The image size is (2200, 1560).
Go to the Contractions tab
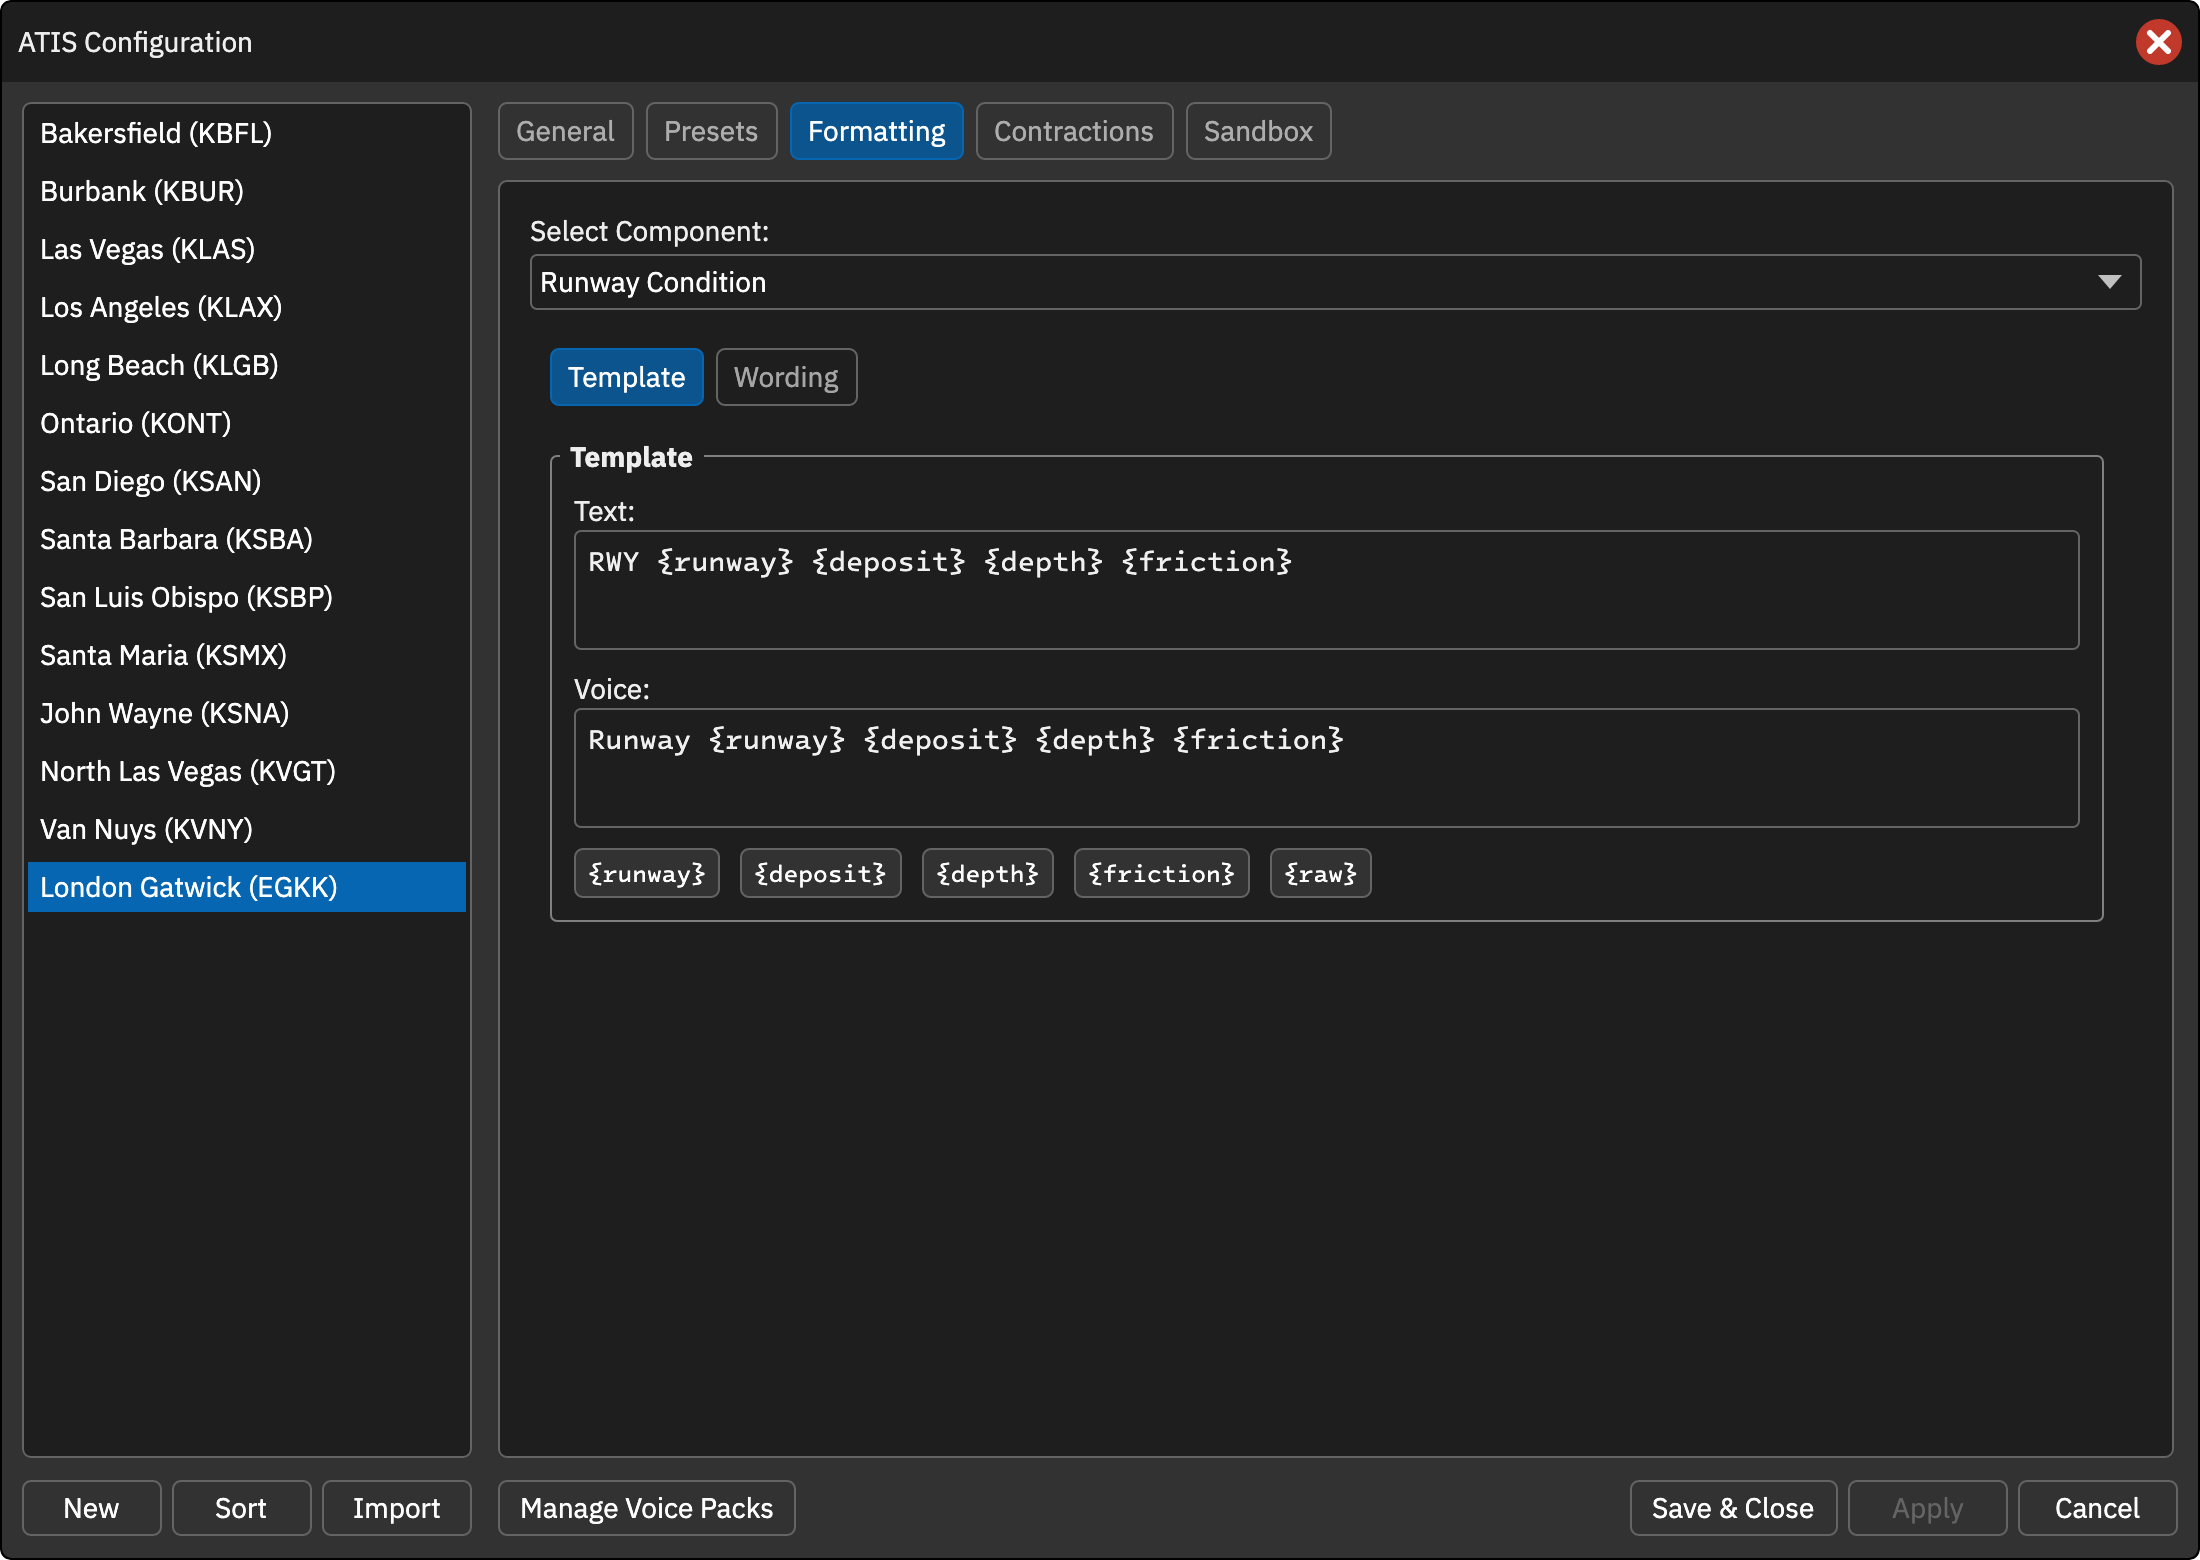pos(1074,131)
